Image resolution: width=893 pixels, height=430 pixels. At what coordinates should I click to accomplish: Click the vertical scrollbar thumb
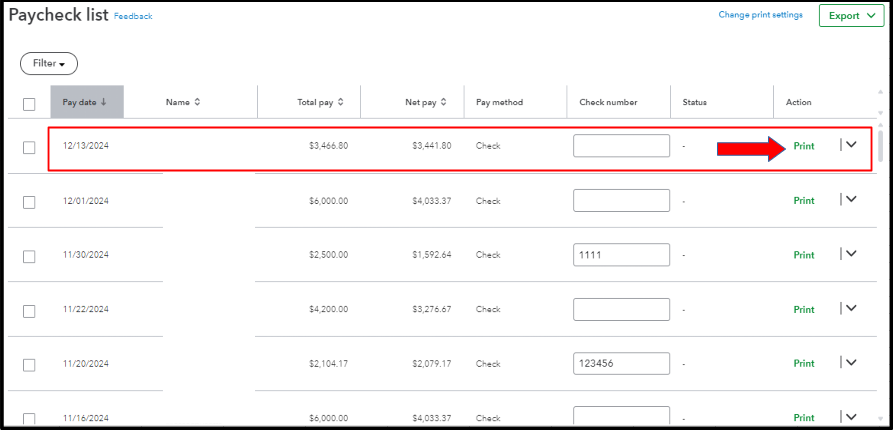click(880, 146)
